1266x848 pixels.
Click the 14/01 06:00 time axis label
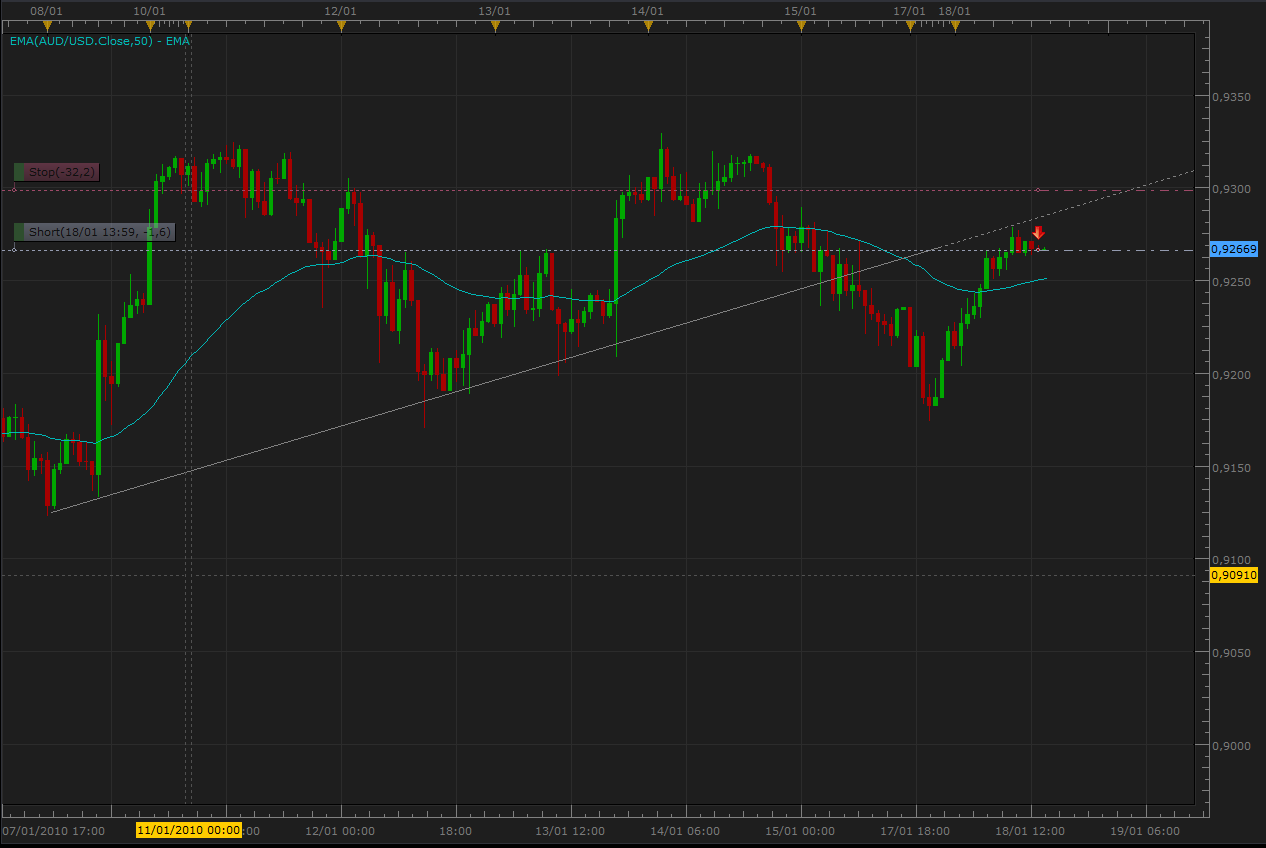click(686, 830)
